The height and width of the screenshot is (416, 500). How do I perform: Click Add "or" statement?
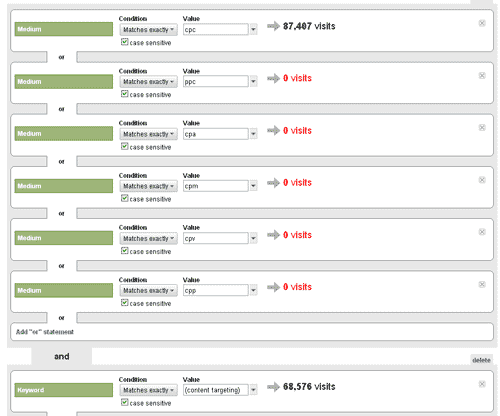click(45, 332)
